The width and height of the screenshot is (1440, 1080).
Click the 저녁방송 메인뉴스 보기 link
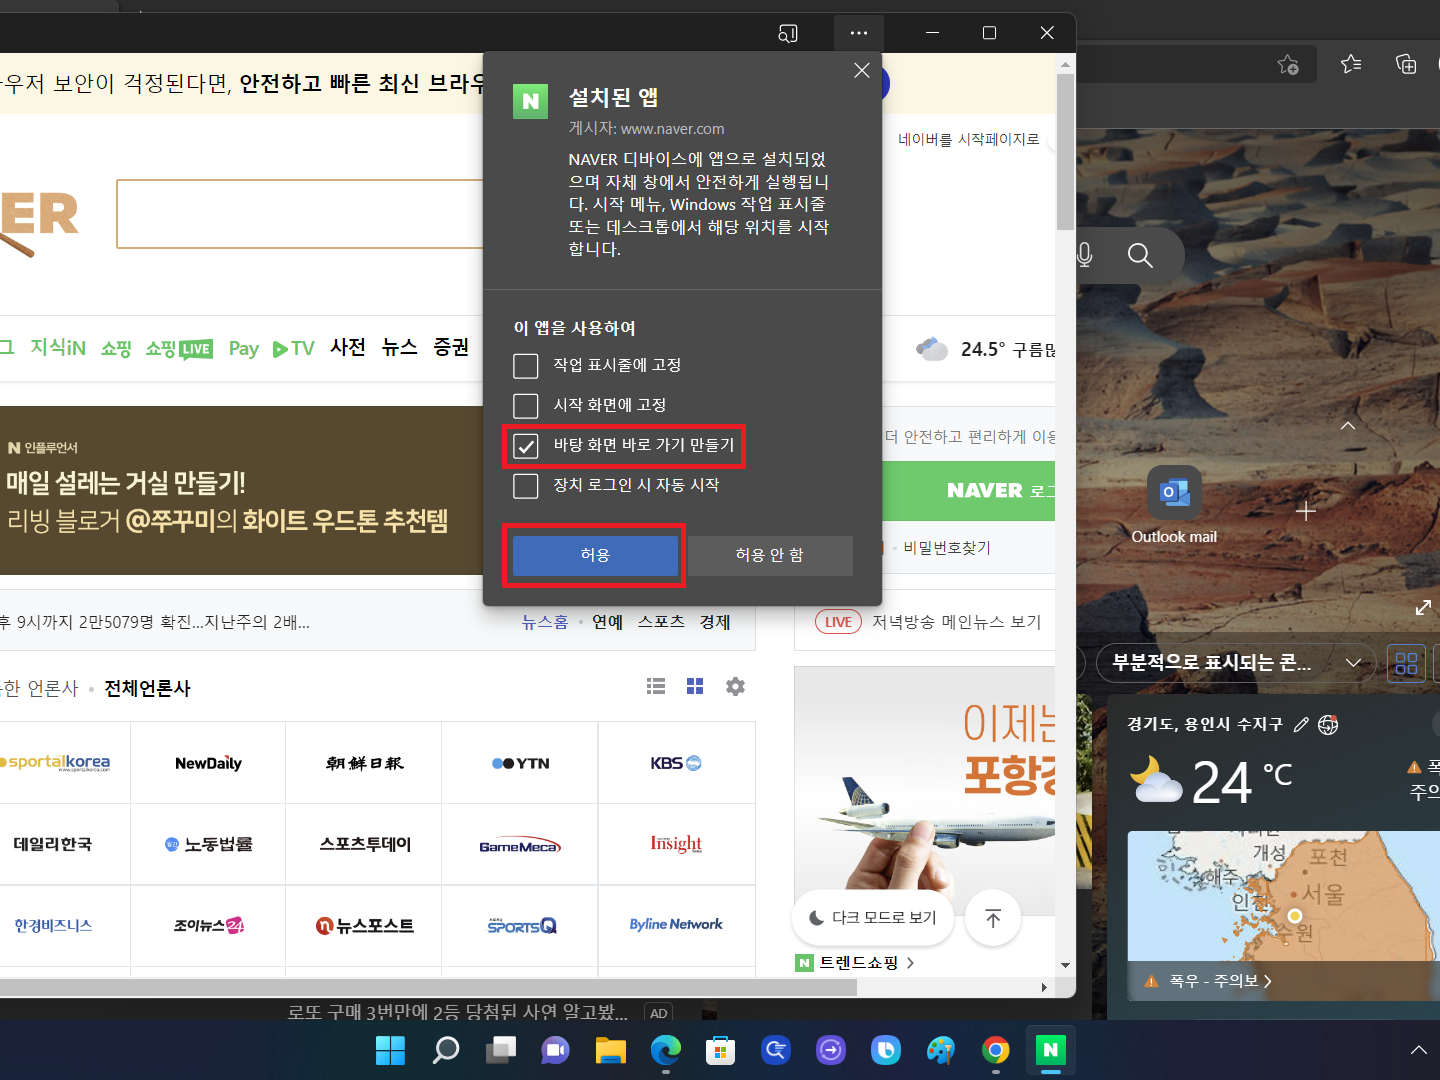coord(956,622)
